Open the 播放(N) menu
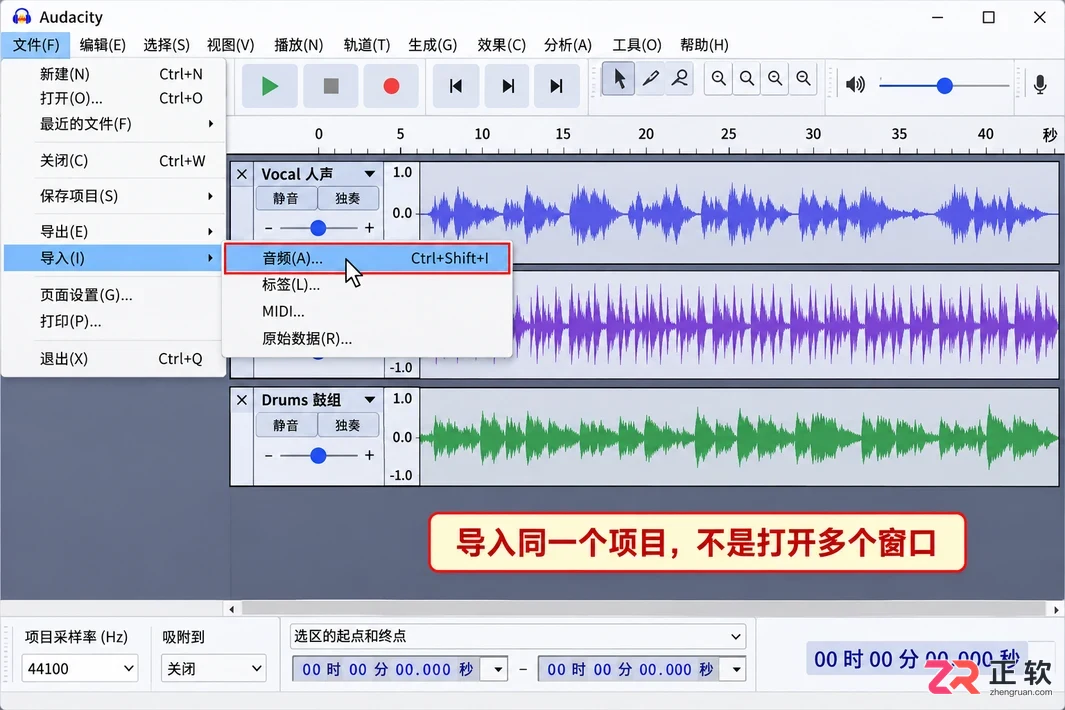Image resolution: width=1065 pixels, height=710 pixels. tap(298, 45)
